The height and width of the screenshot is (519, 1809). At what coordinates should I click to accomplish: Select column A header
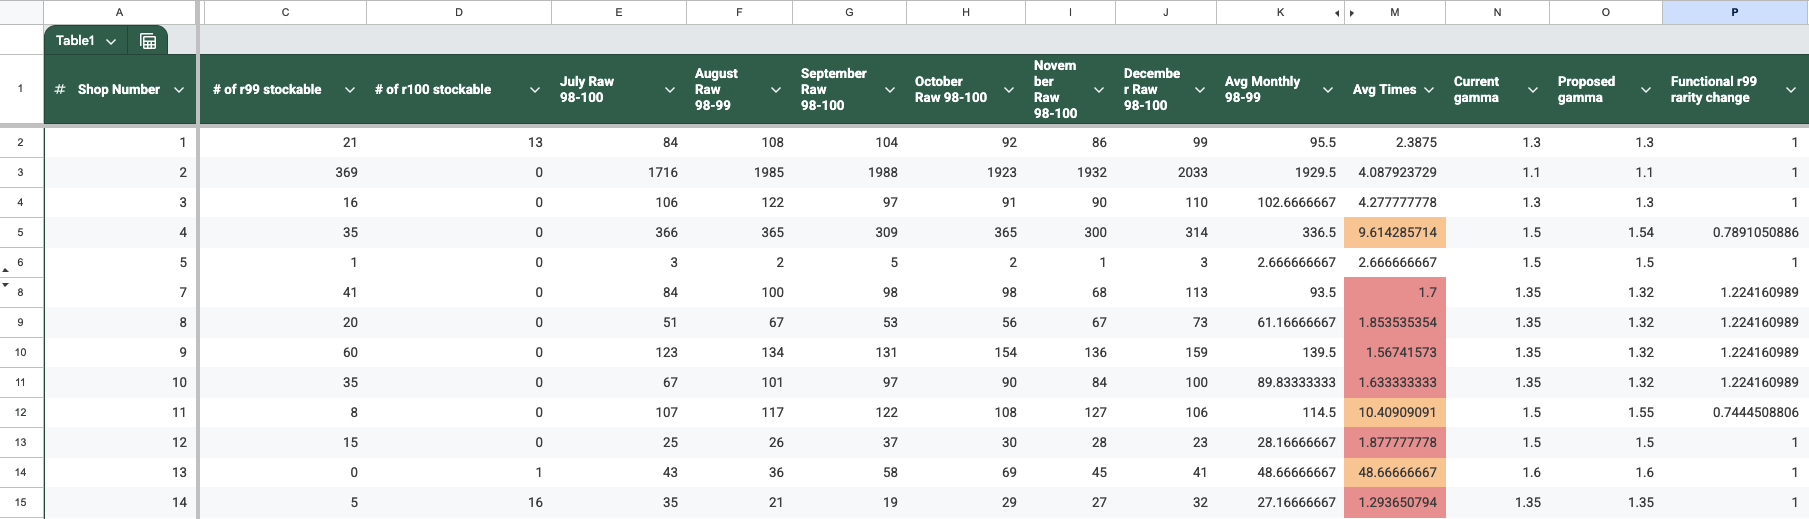pos(120,12)
